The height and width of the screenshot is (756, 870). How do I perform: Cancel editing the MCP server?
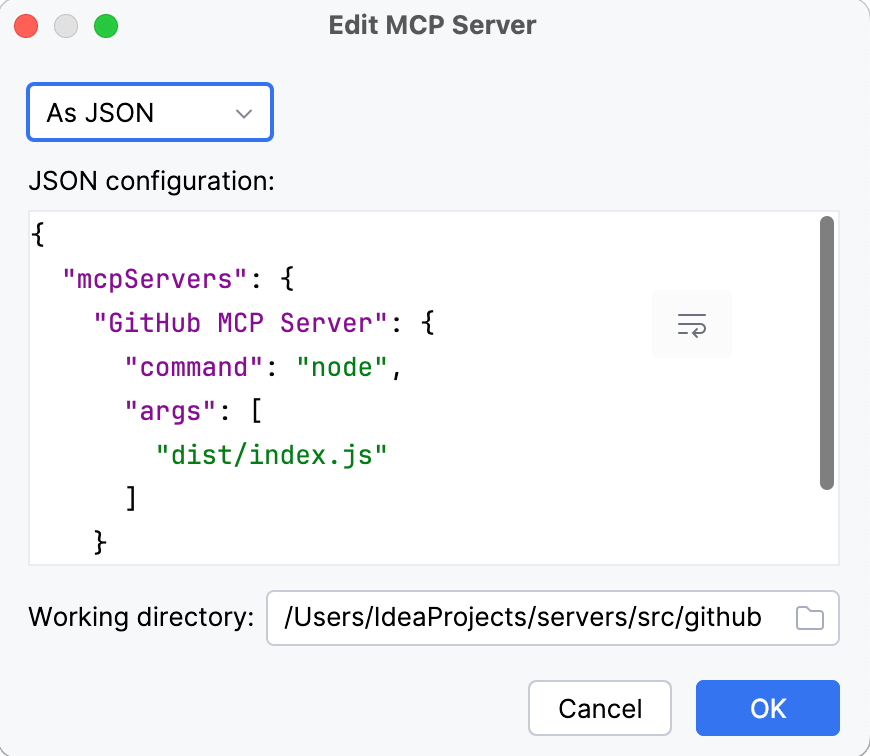[x=599, y=708]
